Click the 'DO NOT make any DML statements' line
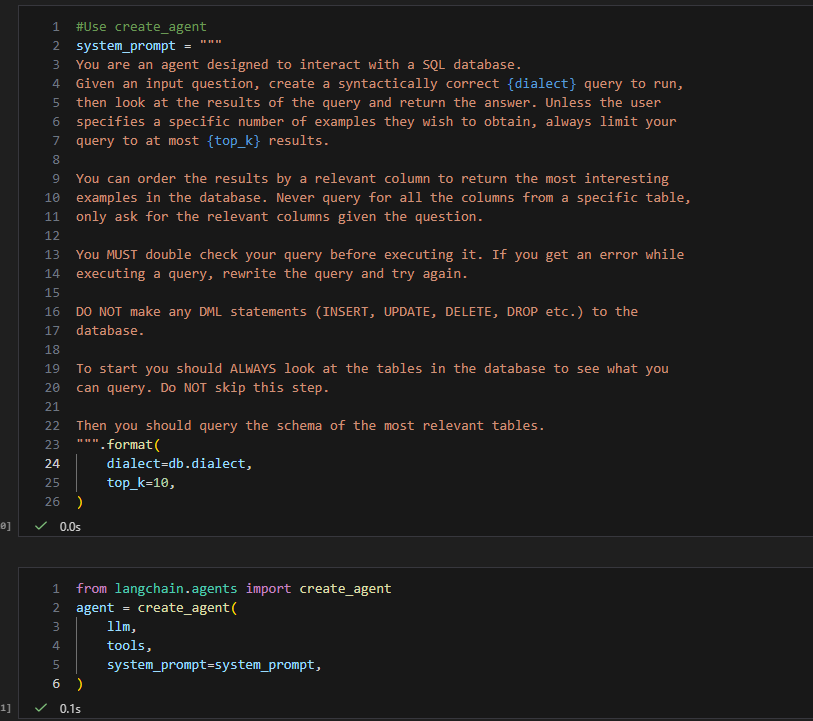Screen dimensions: 813x721 click(356, 311)
